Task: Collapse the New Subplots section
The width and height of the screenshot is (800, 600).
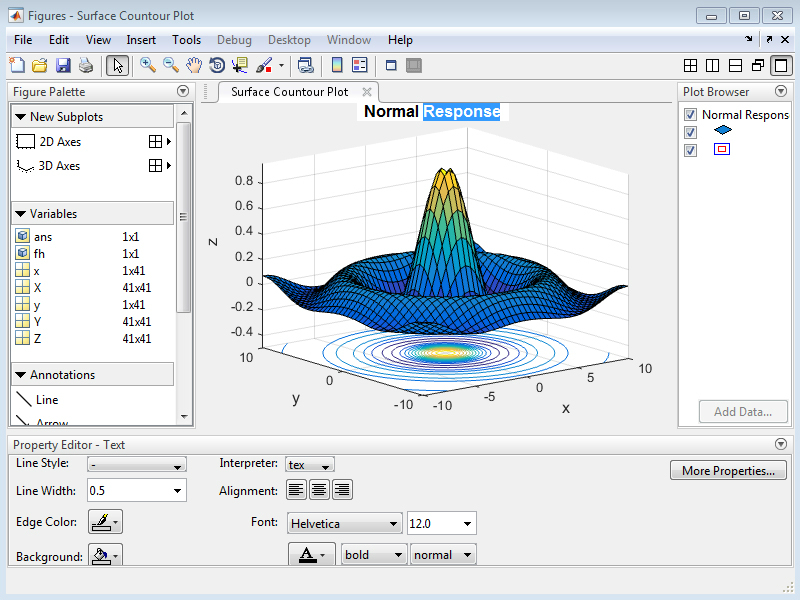Action: coord(22,115)
